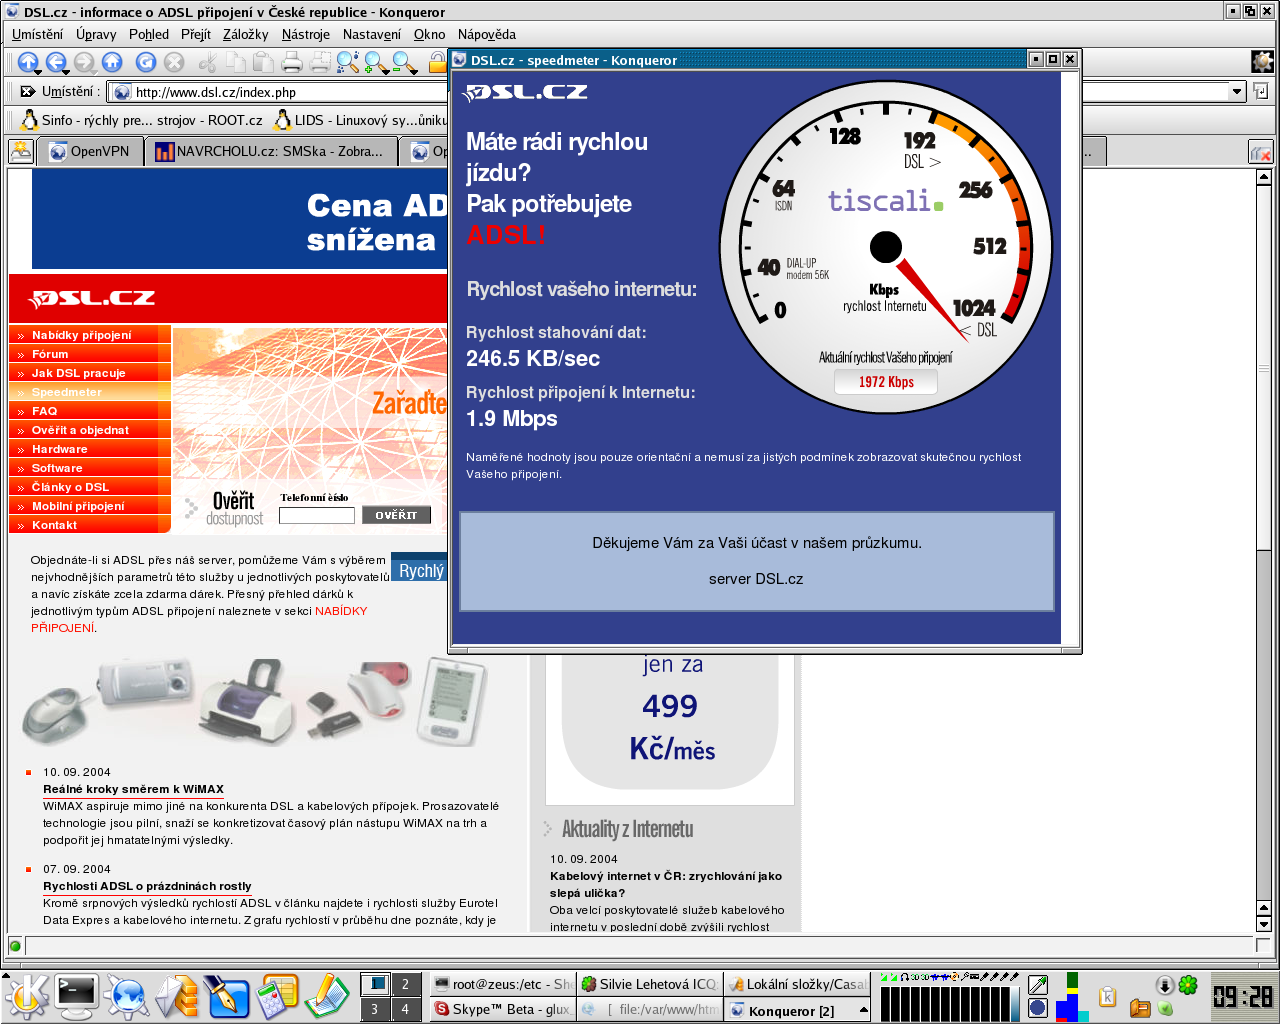Viewport: 1280px width, 1024px height.
Task: Launch the terminal Konsole icon in panel
Action: point(77,995)
